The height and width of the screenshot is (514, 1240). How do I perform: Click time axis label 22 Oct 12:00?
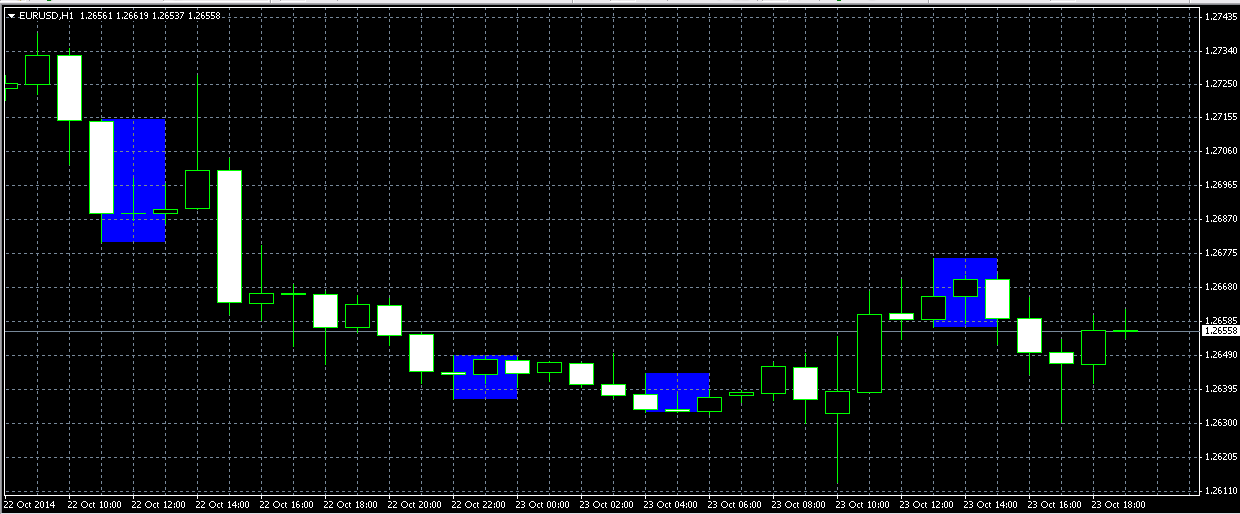click(x=158, y=505)
